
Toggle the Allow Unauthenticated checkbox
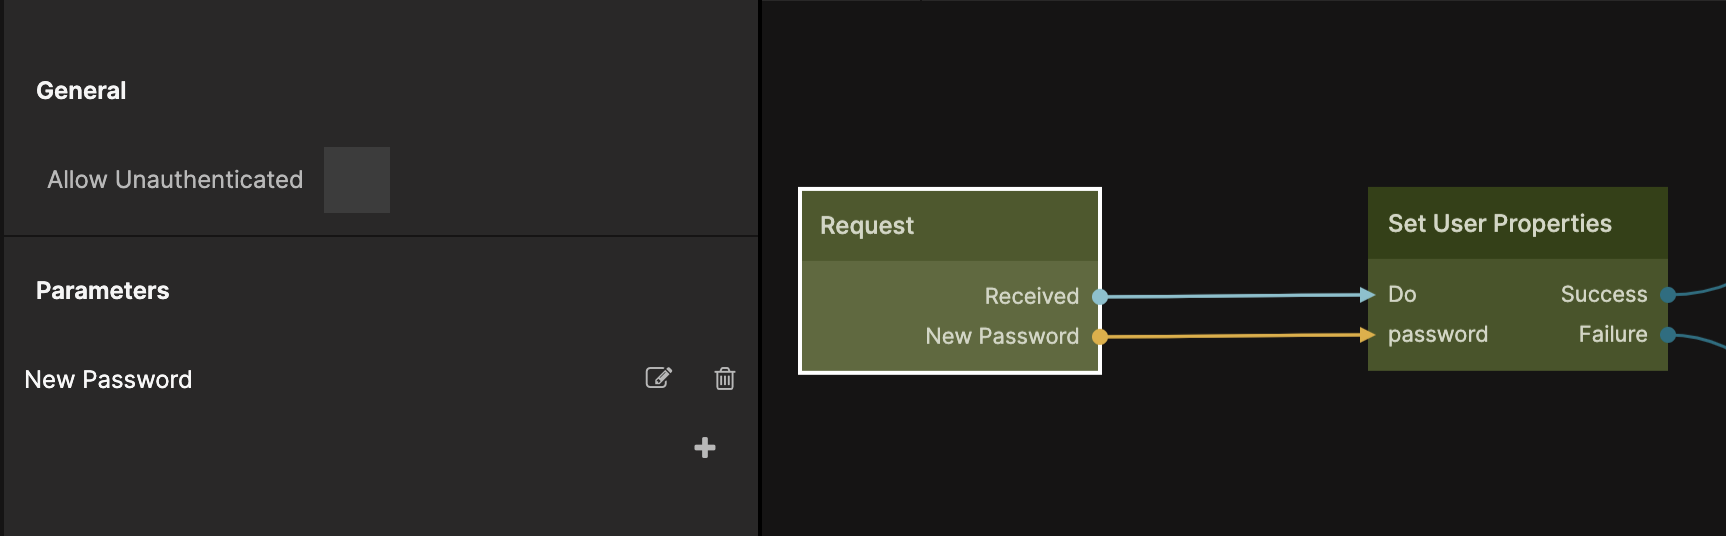click(x=357, y=180)
